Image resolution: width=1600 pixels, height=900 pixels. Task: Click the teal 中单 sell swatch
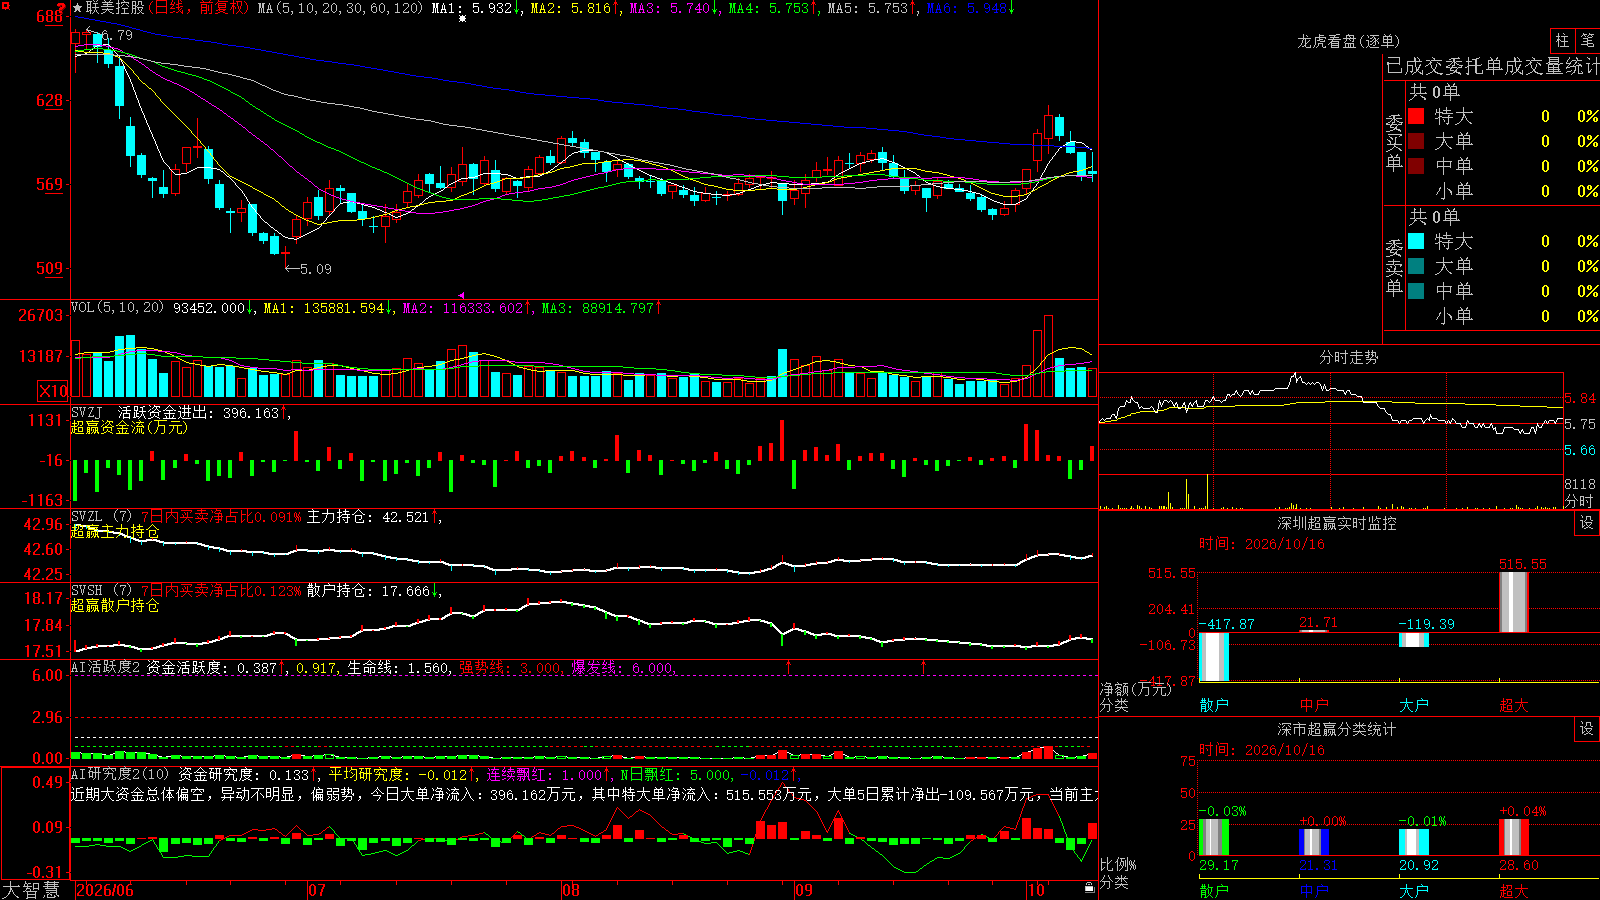coord(1416,291)
